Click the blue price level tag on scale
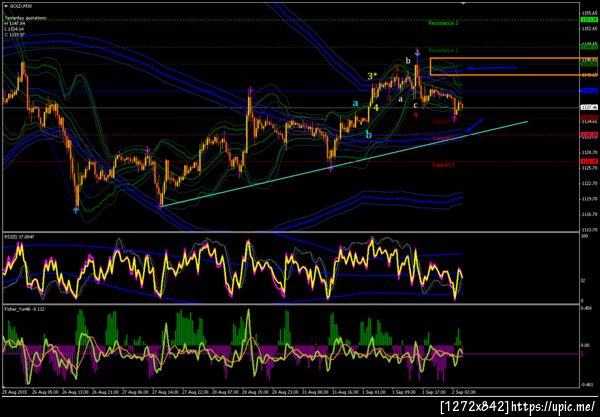This screenshot has width=600, height=417. [589, 91]
